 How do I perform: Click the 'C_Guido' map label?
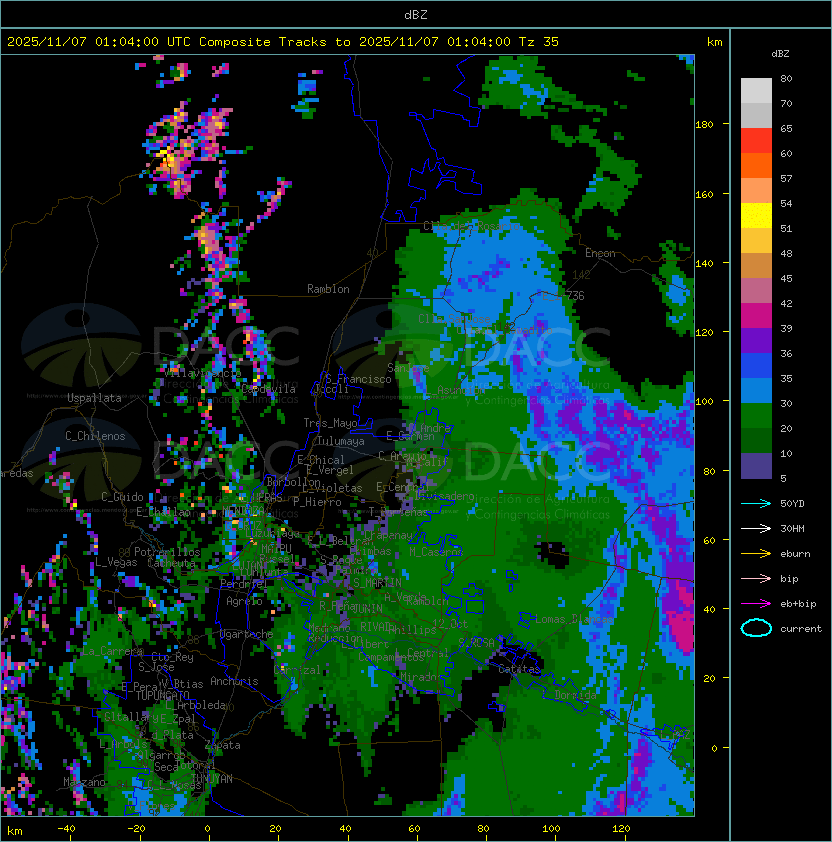pos(122,497)
